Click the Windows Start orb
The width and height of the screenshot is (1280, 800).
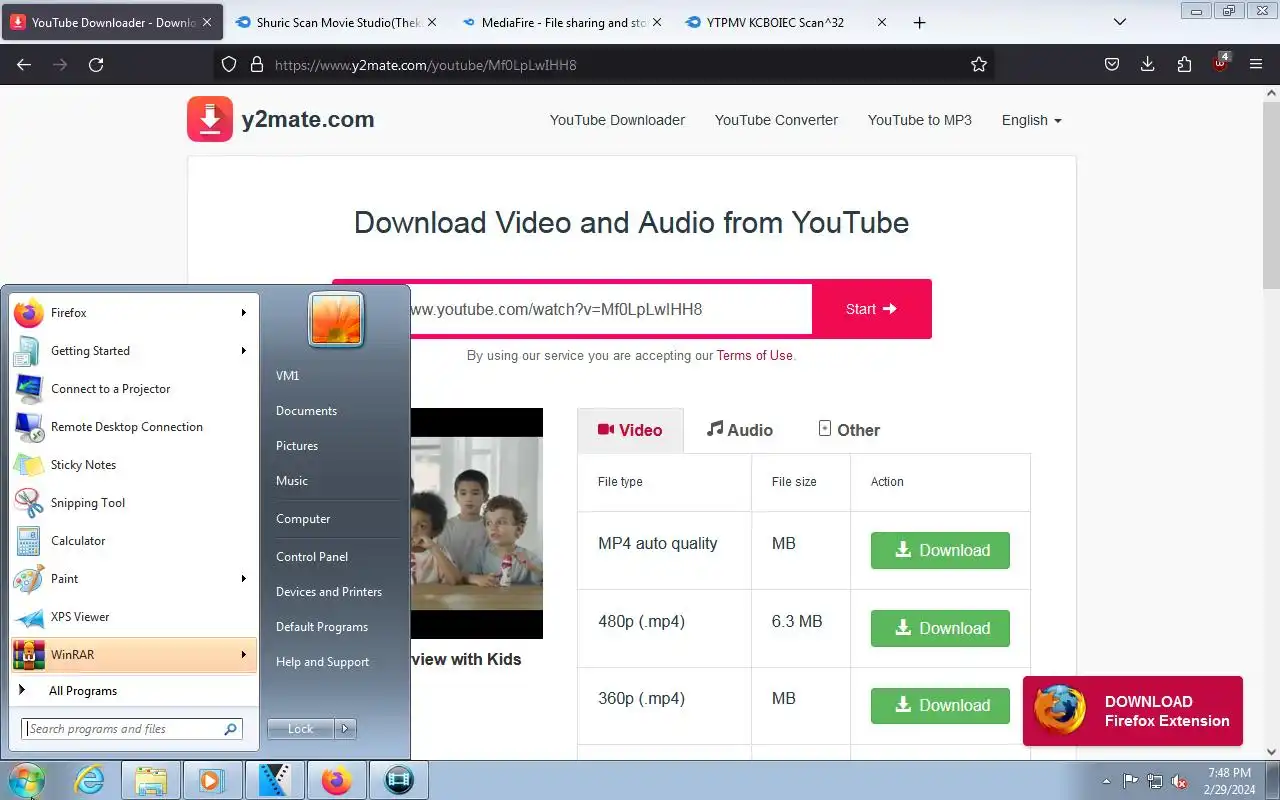[26, 780]
